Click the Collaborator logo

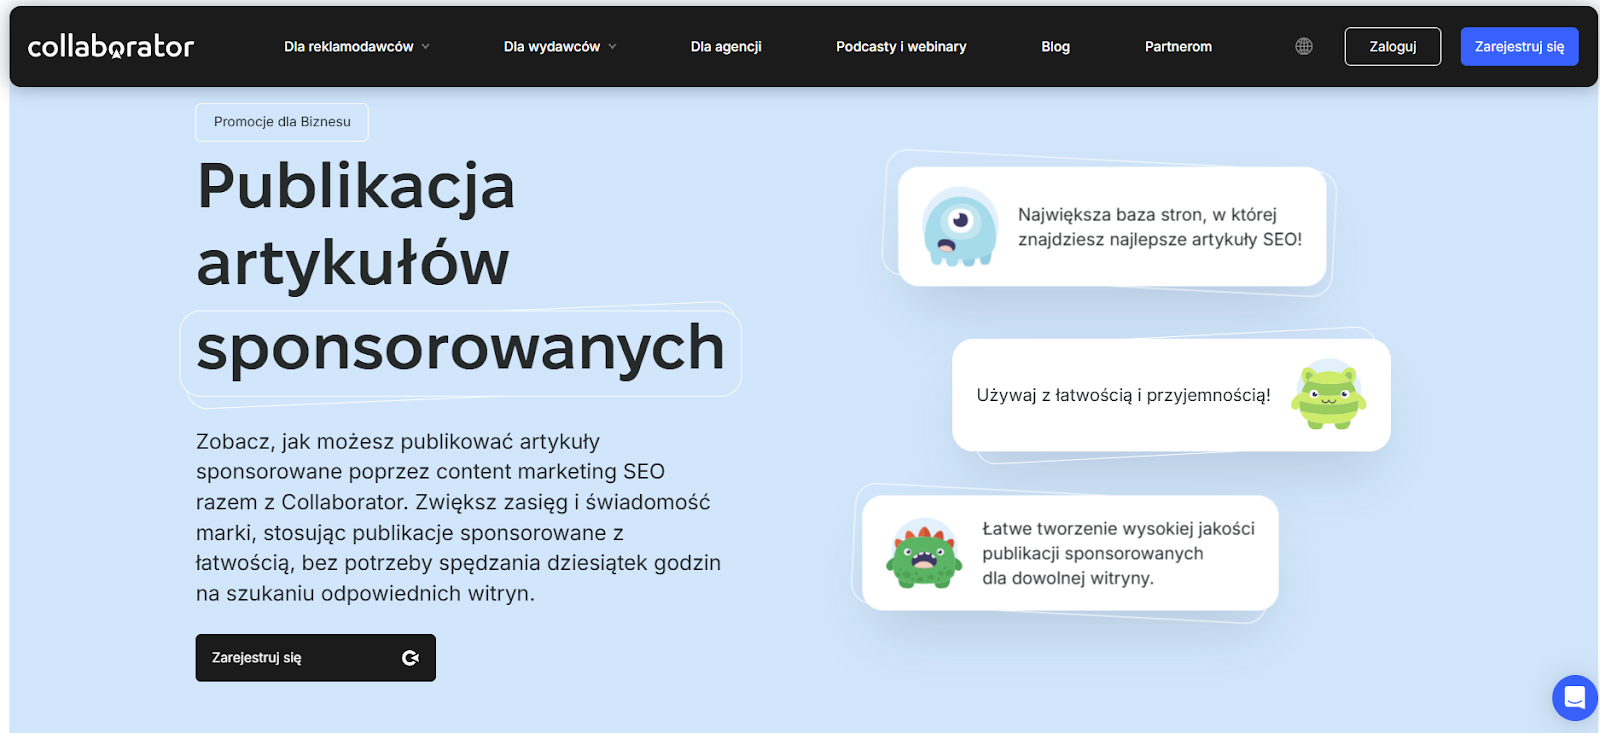tap(111, 46)
